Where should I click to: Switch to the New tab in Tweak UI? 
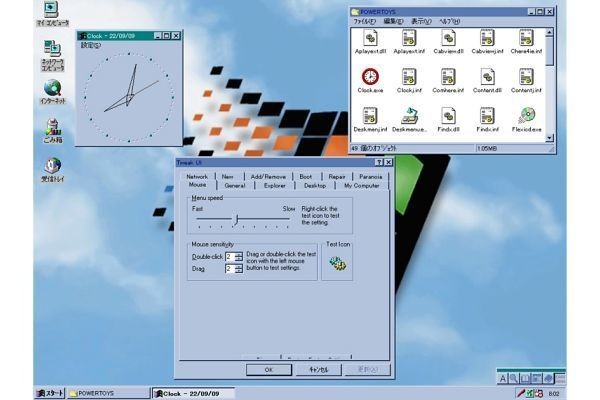tap(228, 176)
